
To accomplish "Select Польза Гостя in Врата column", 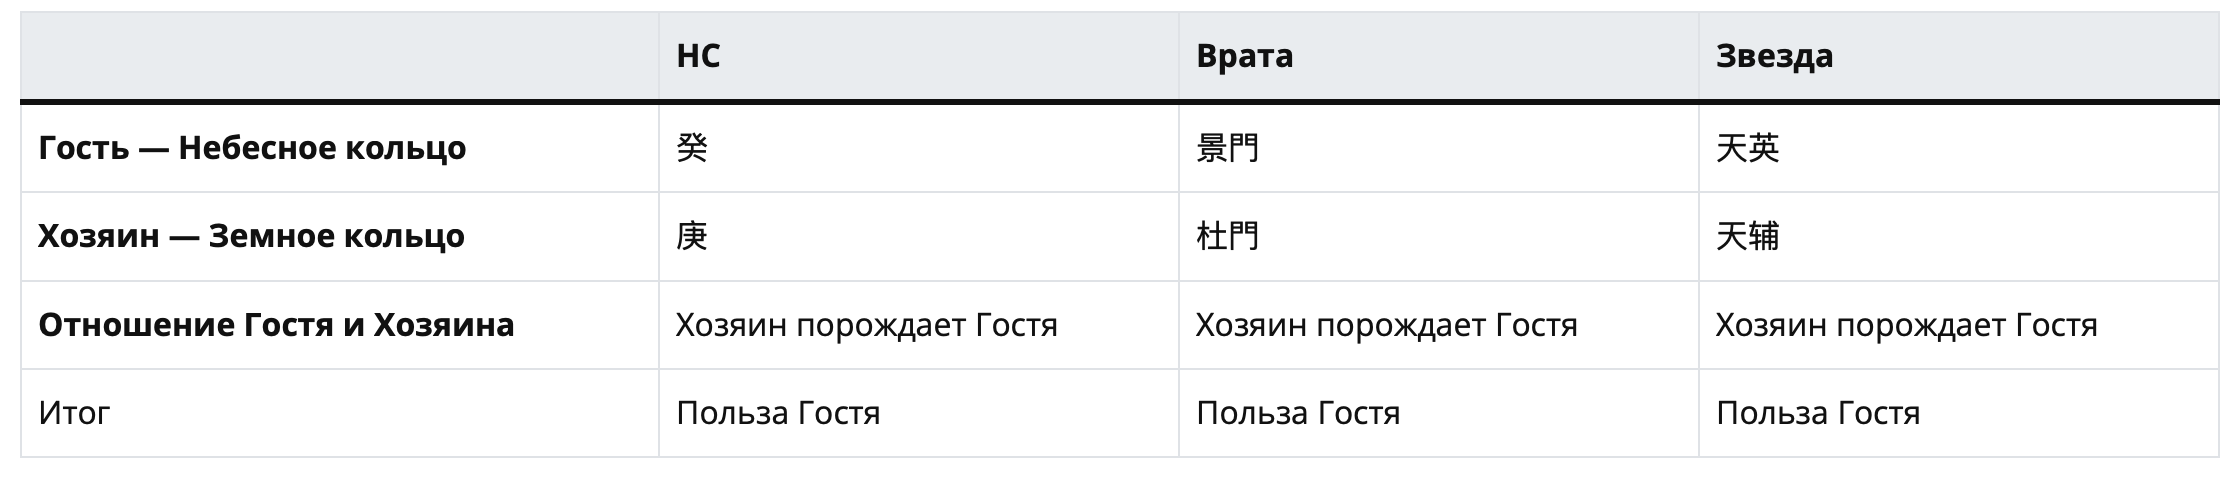I will [1298, 413].
